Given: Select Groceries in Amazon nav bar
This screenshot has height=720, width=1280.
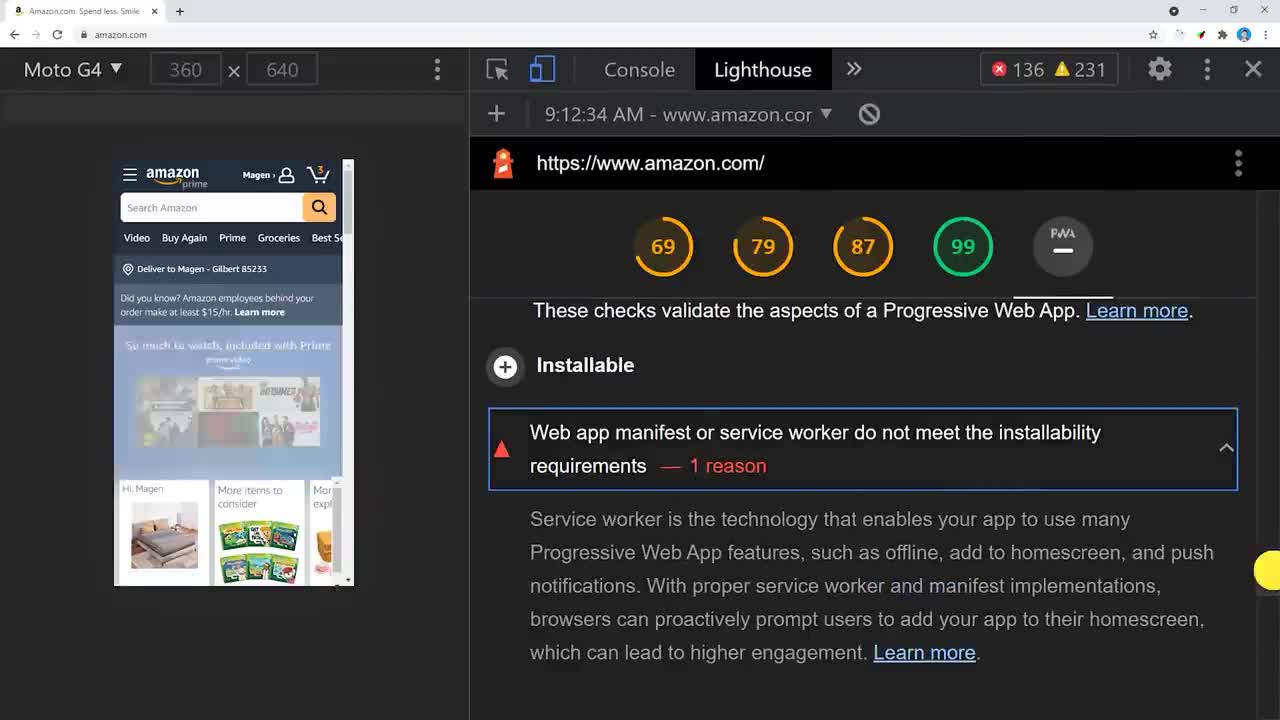Looking at the screenshot, I should (x=279, y=238).
